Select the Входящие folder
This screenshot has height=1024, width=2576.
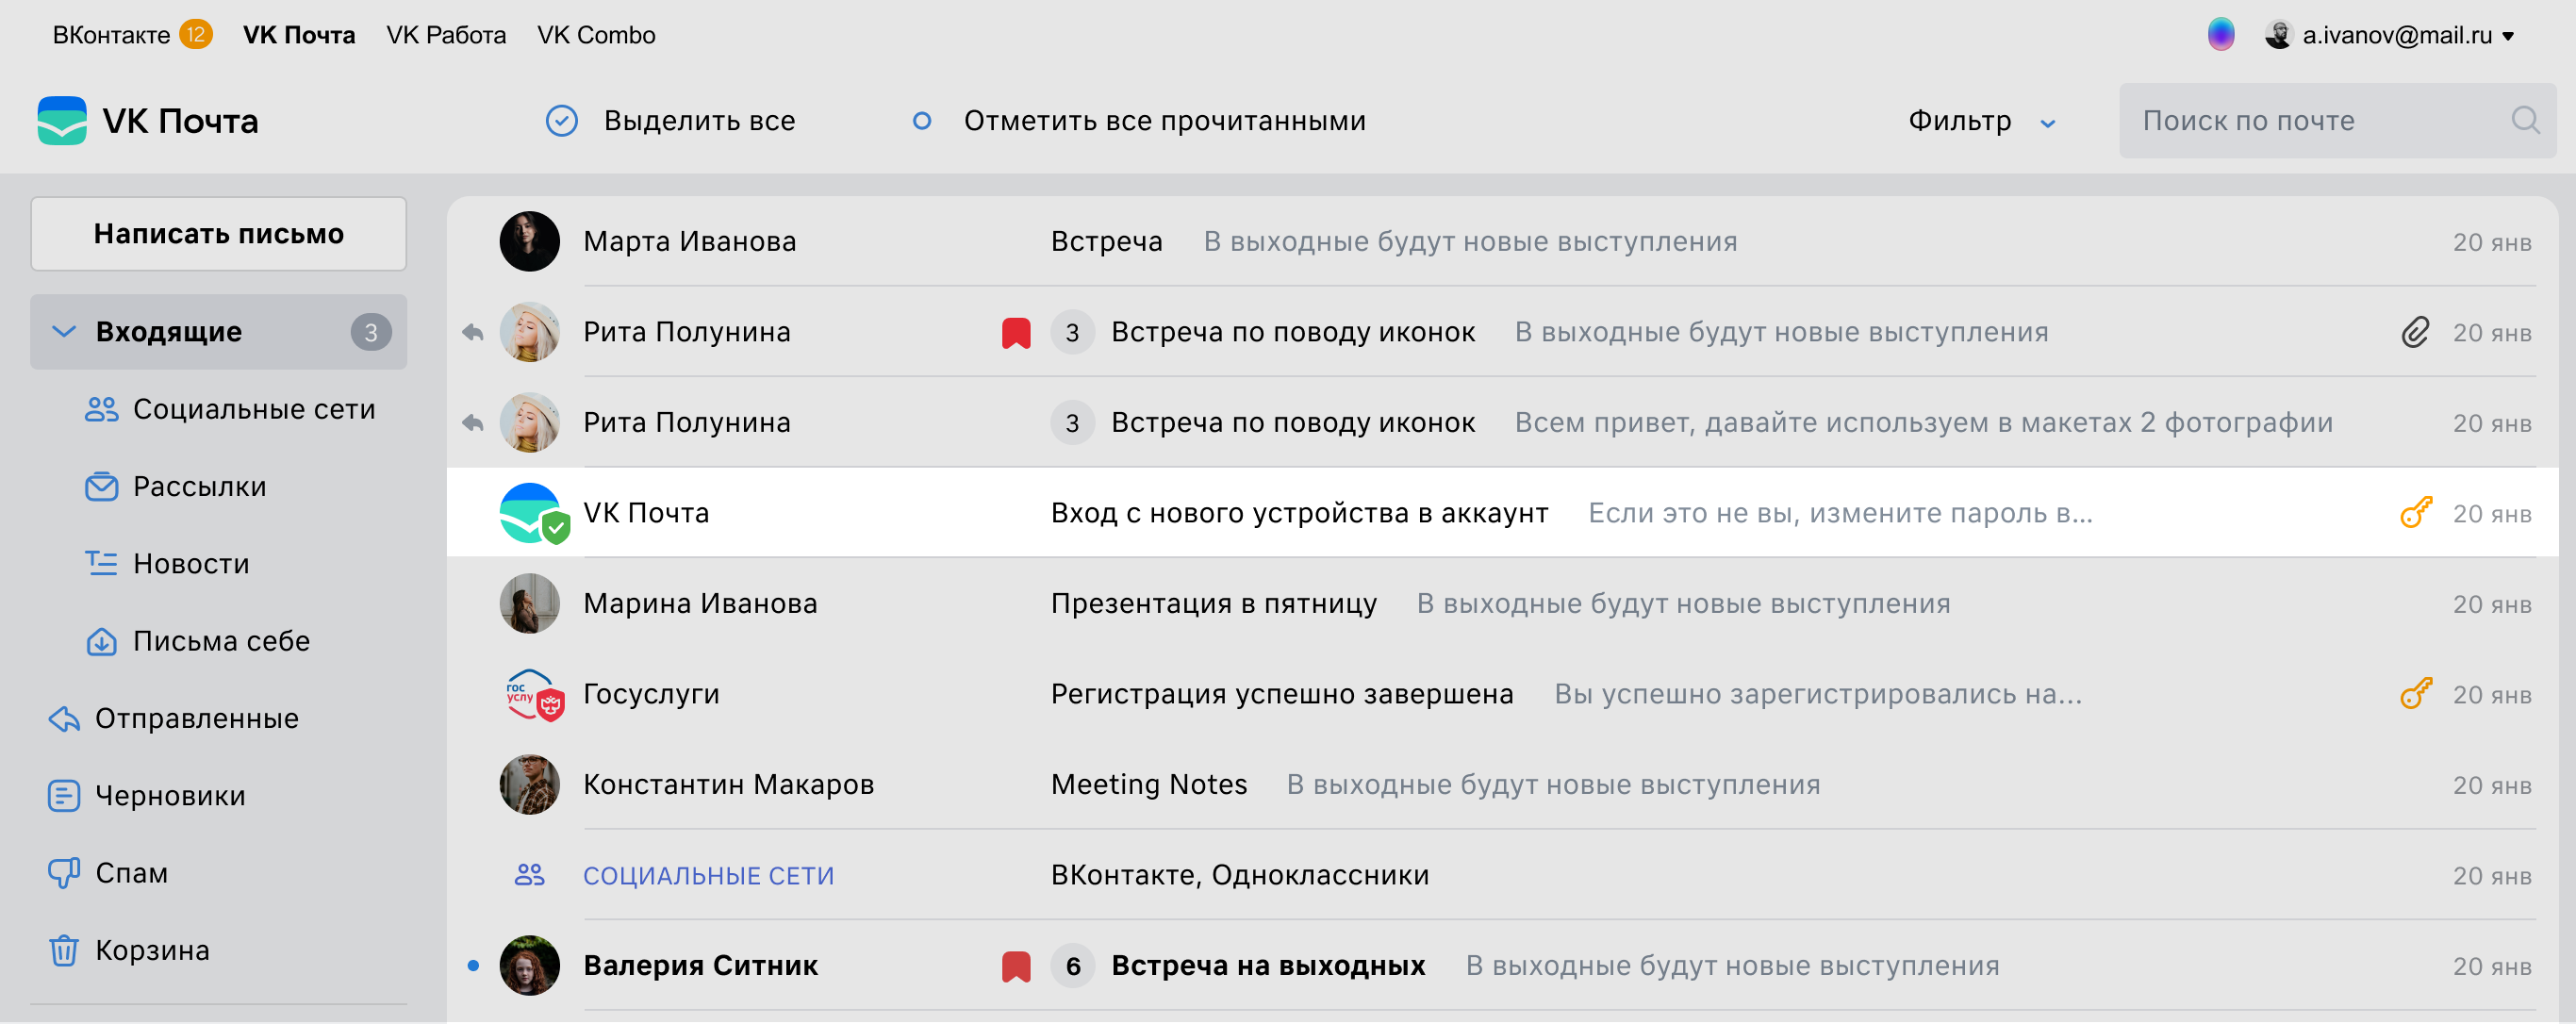218,332
